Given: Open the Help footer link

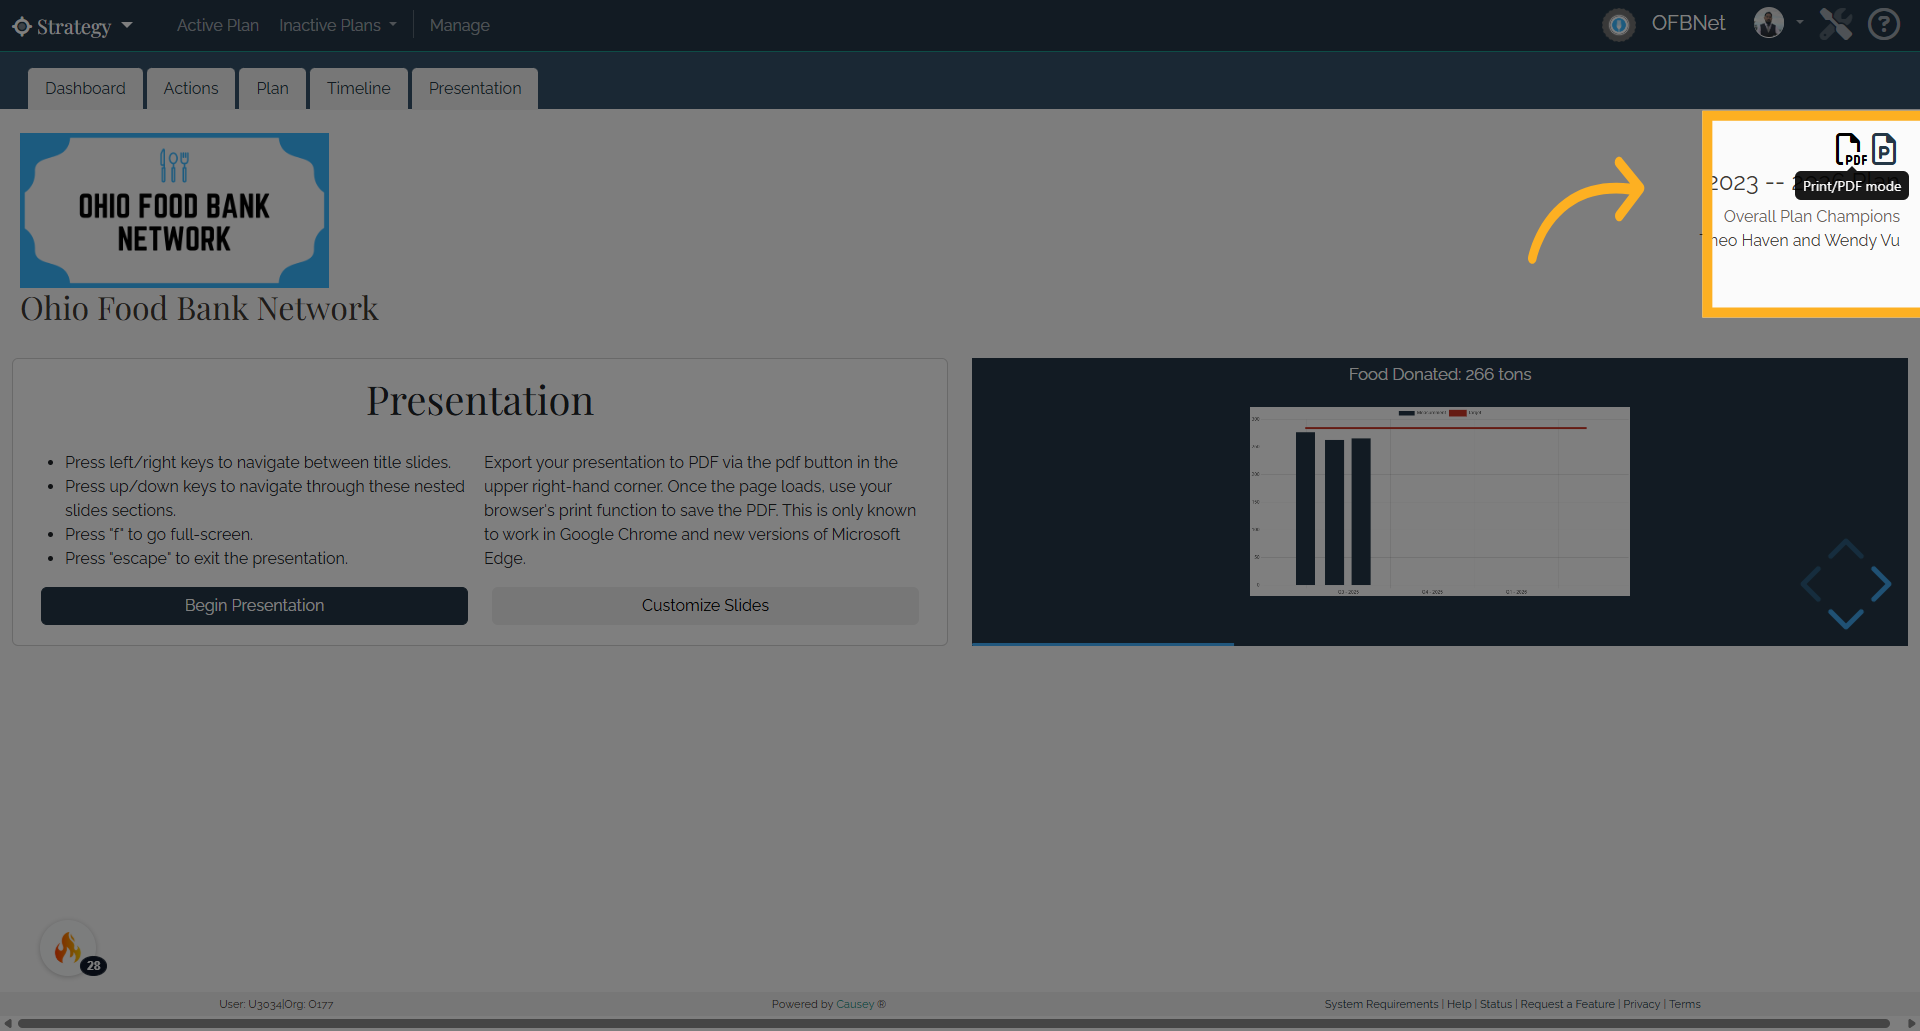Looking at the screenshot, I should pos(1459,1004).
